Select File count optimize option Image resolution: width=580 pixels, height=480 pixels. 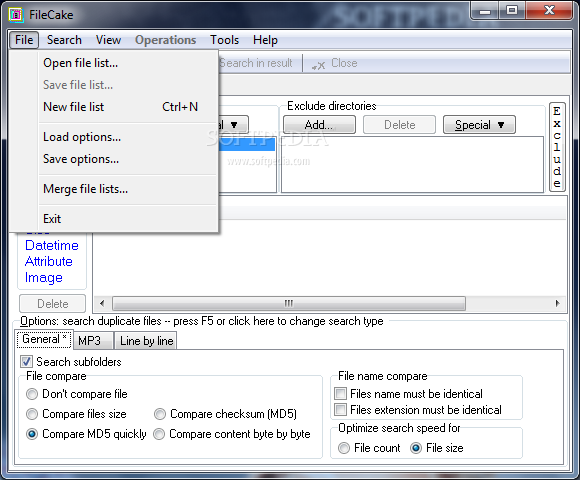click(344, 448)
